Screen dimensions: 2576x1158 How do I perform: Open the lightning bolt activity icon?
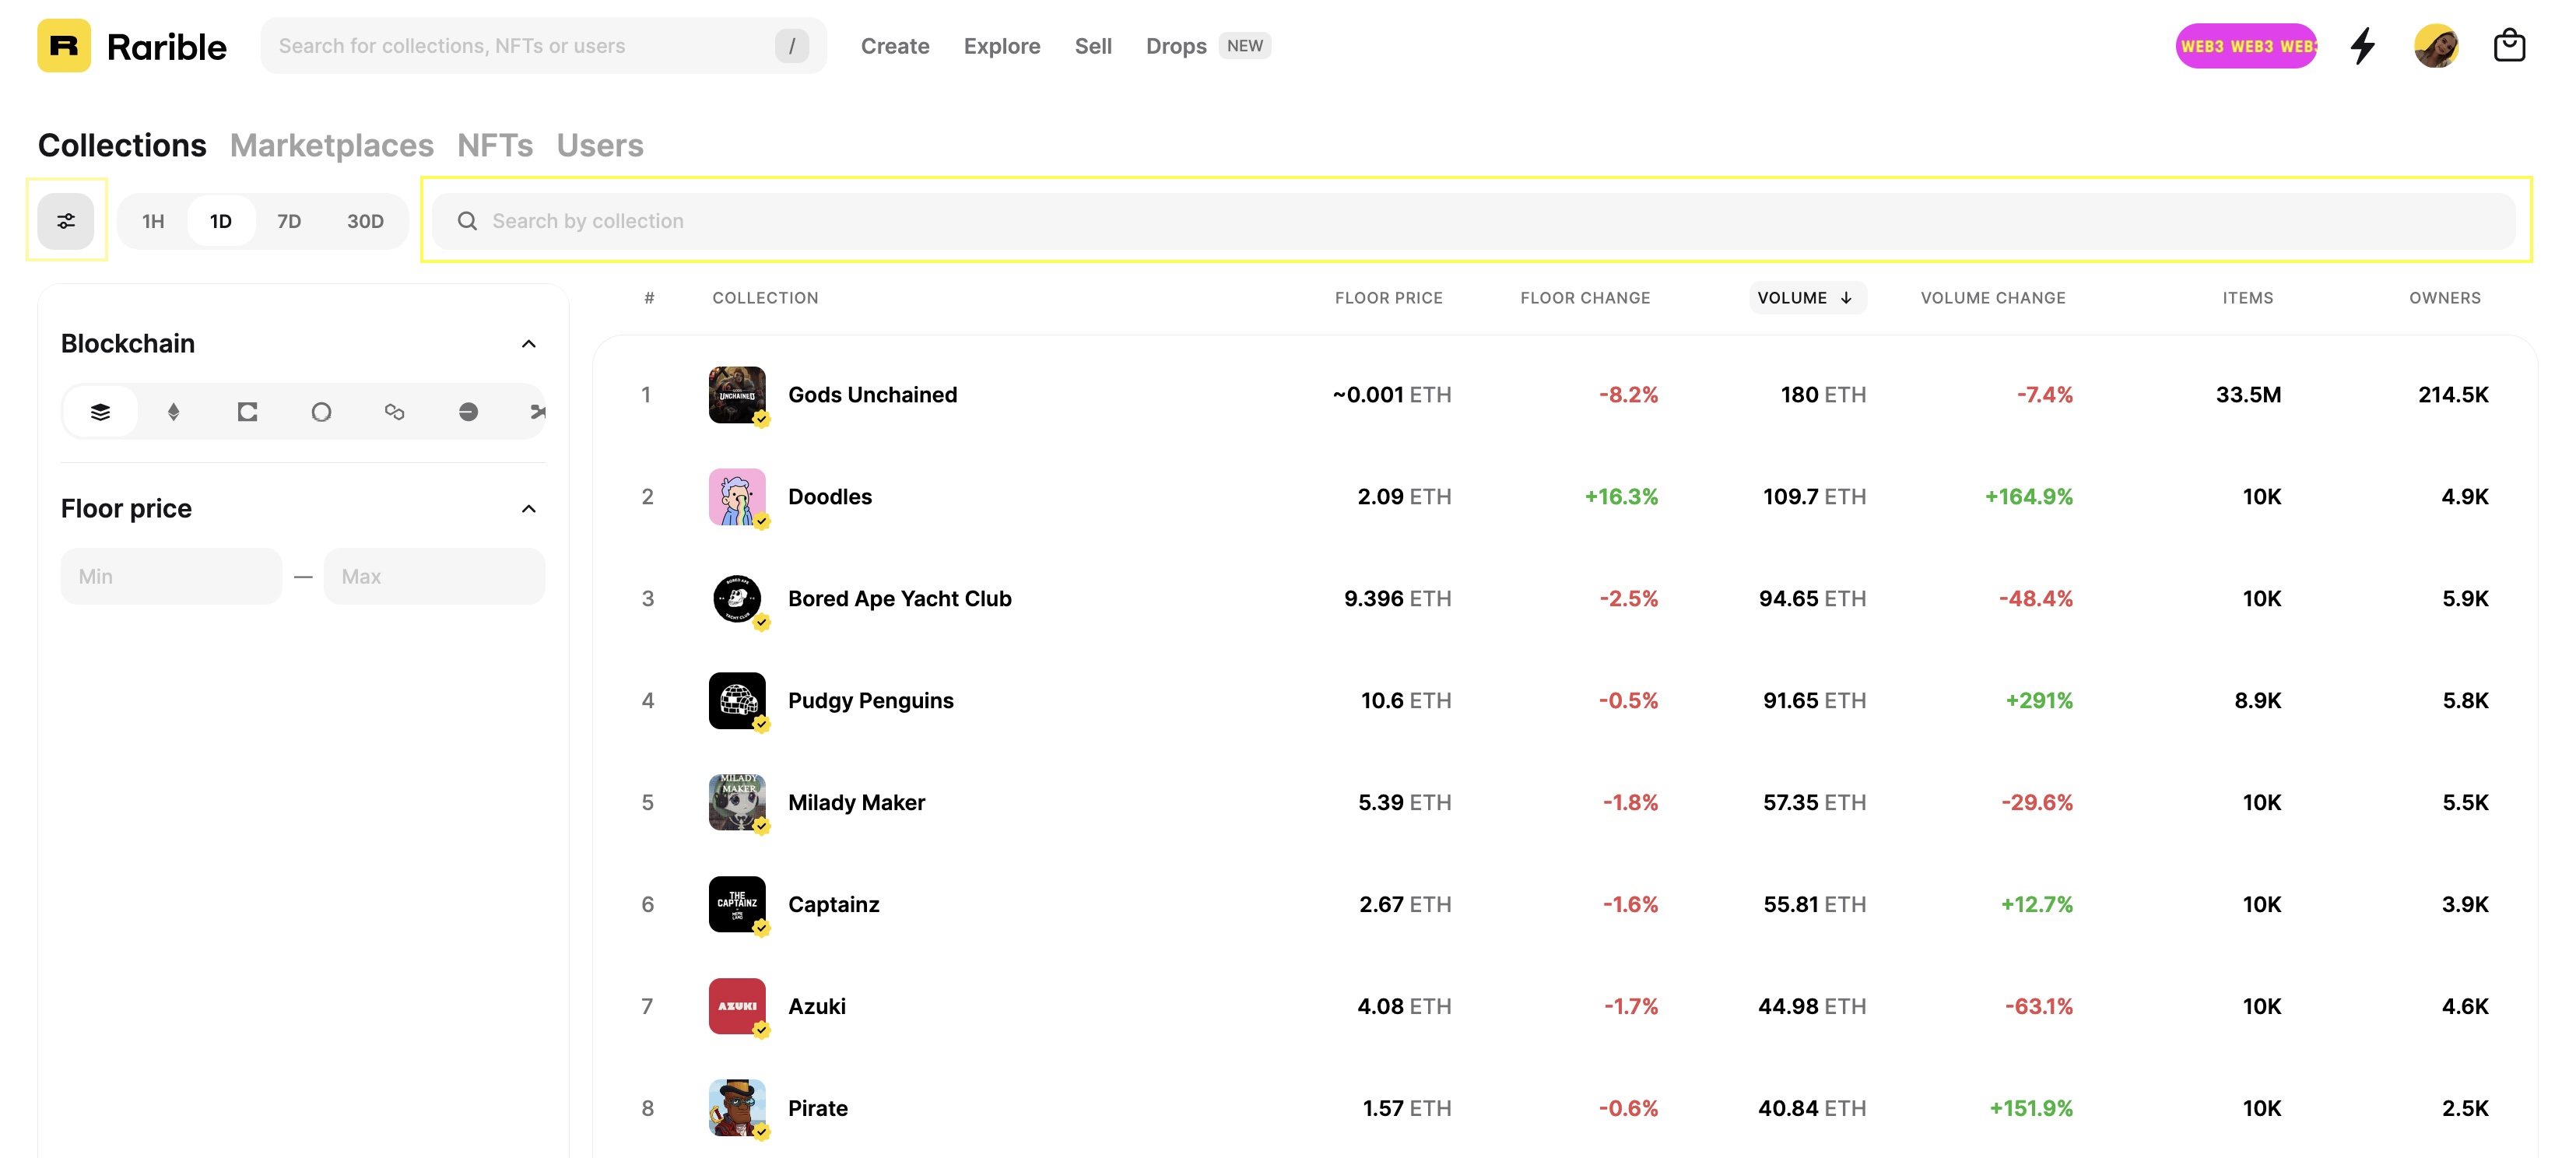coord(2363,46)
